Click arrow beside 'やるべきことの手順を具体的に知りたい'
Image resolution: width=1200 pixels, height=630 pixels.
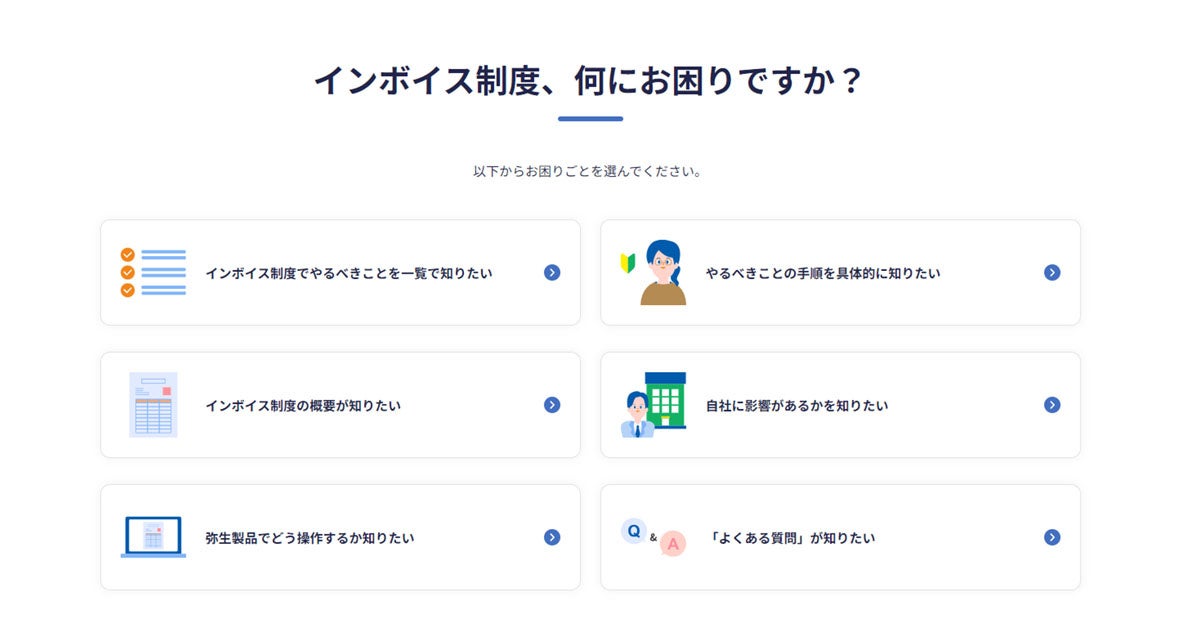tap(1052, 272)
